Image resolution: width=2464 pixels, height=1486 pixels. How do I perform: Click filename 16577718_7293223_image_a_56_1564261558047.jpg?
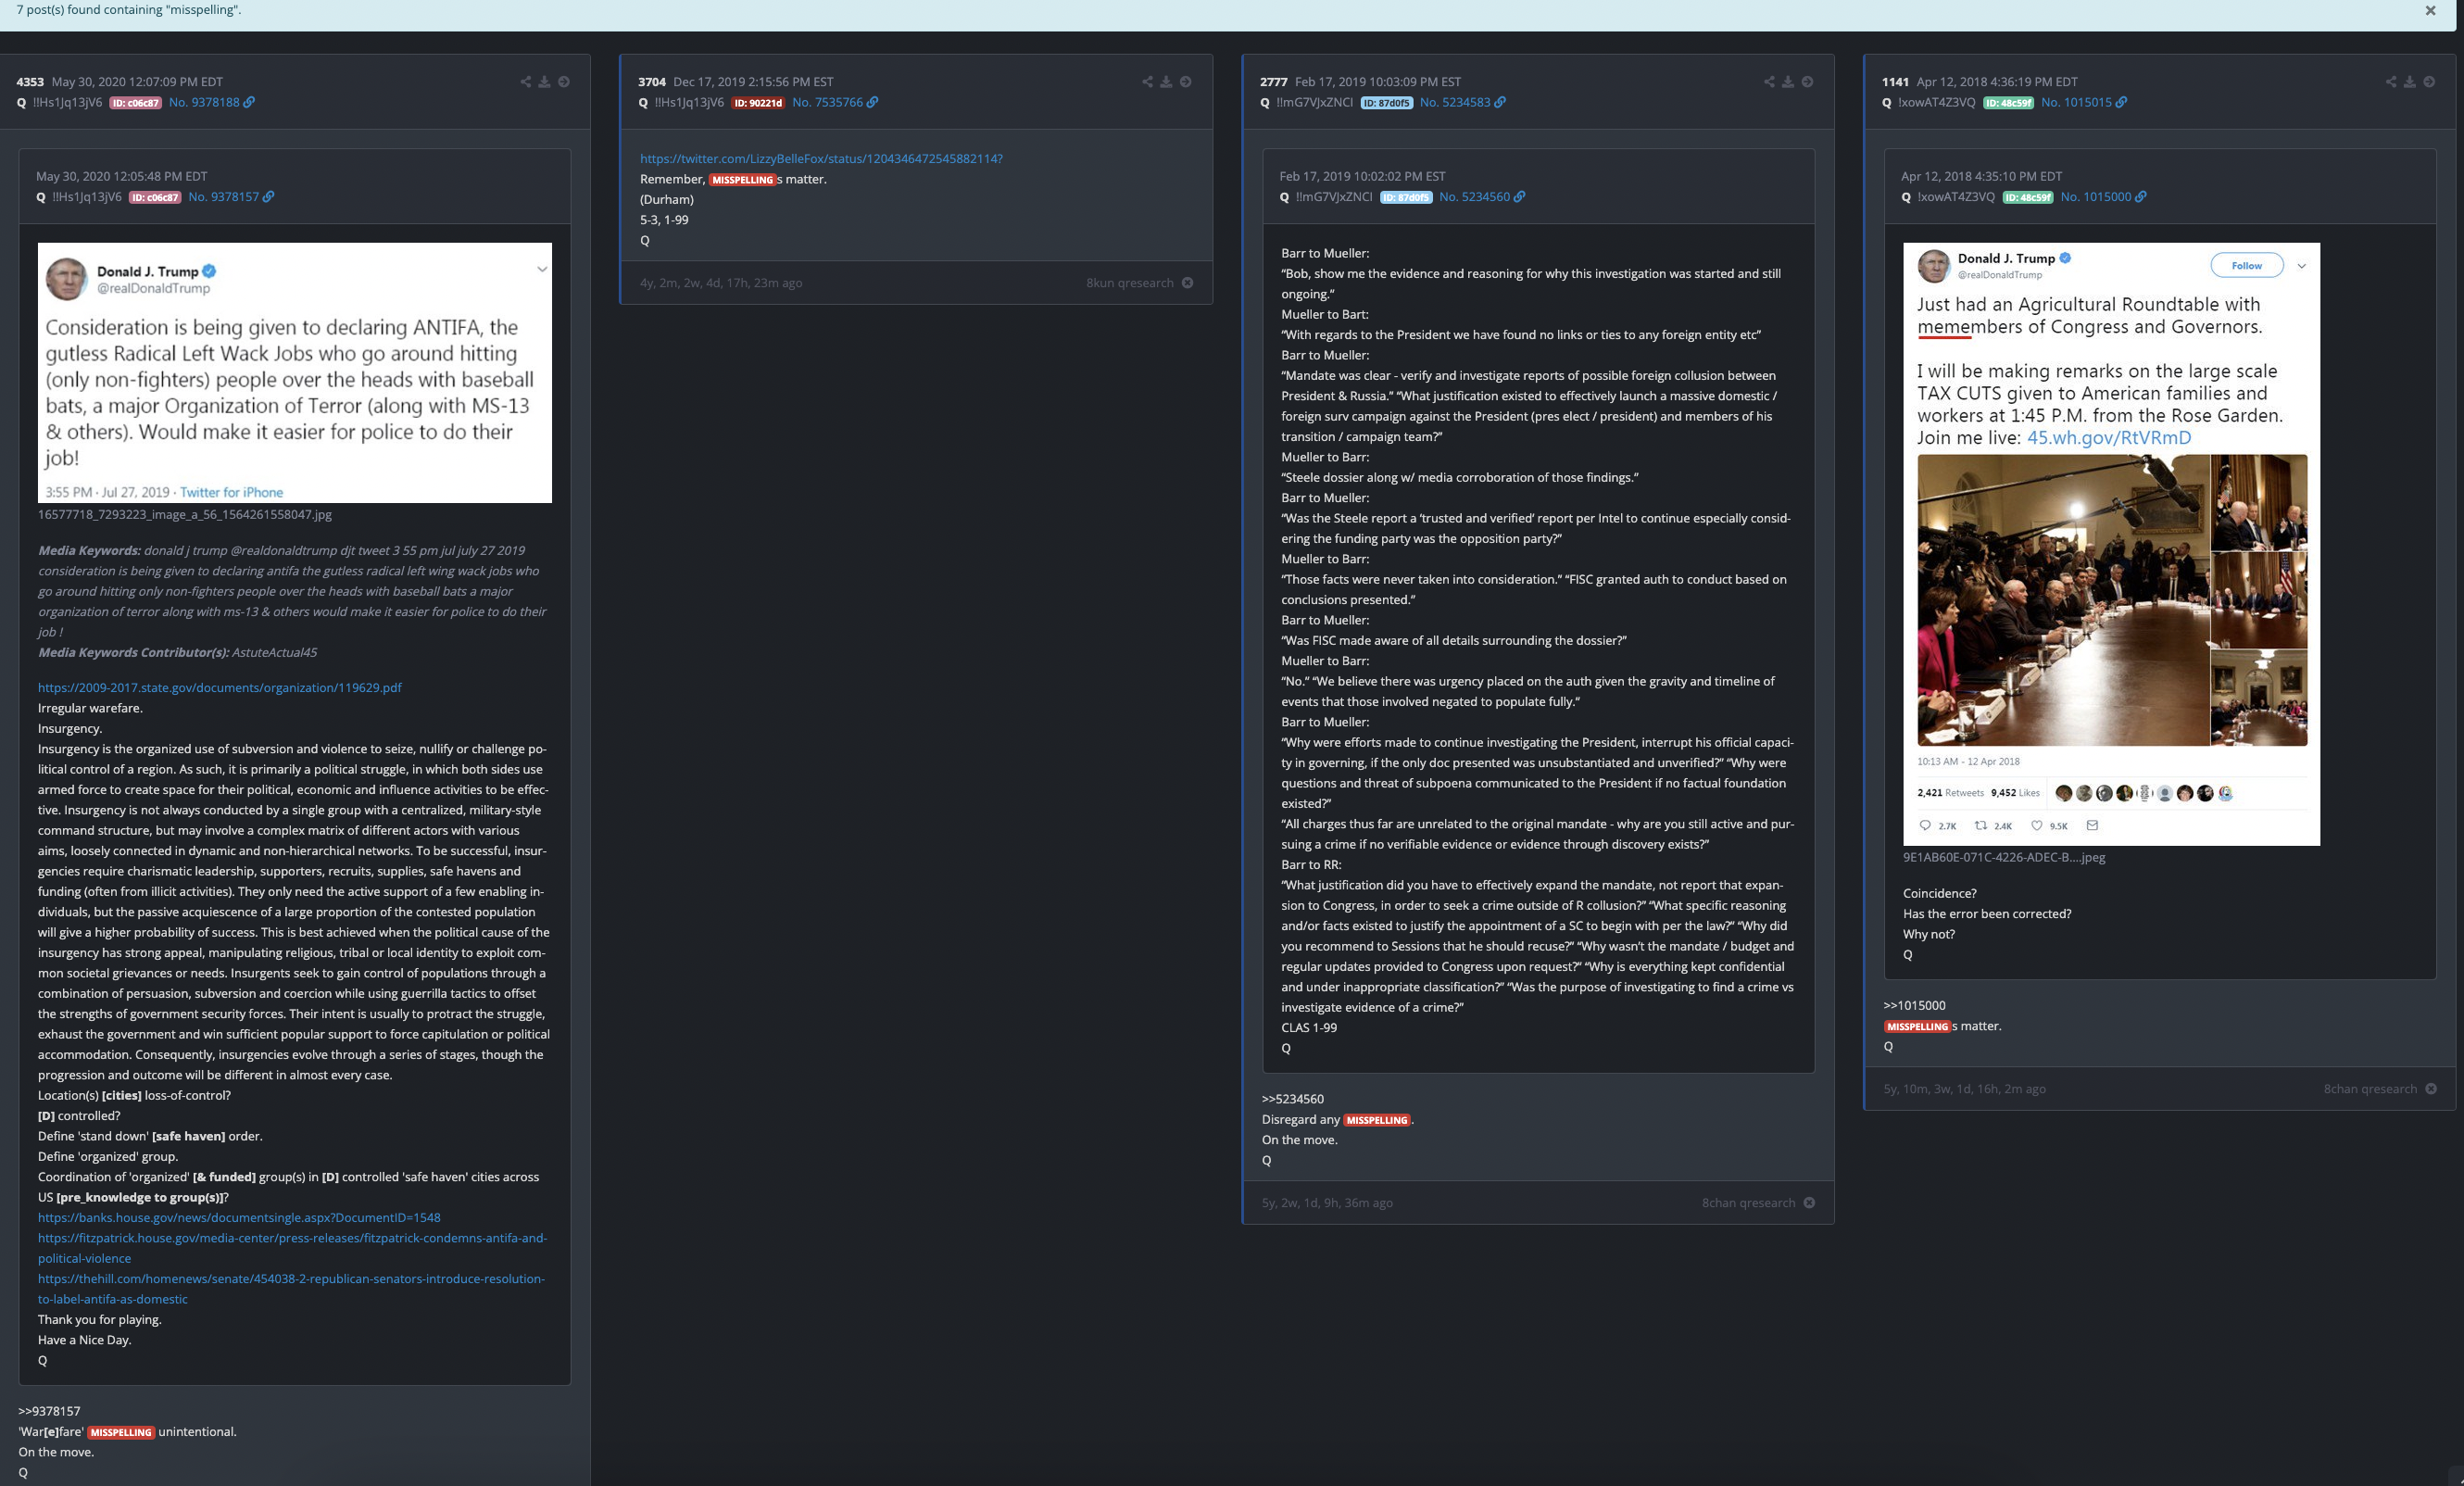pyautogui.click(x=185, y=515)
